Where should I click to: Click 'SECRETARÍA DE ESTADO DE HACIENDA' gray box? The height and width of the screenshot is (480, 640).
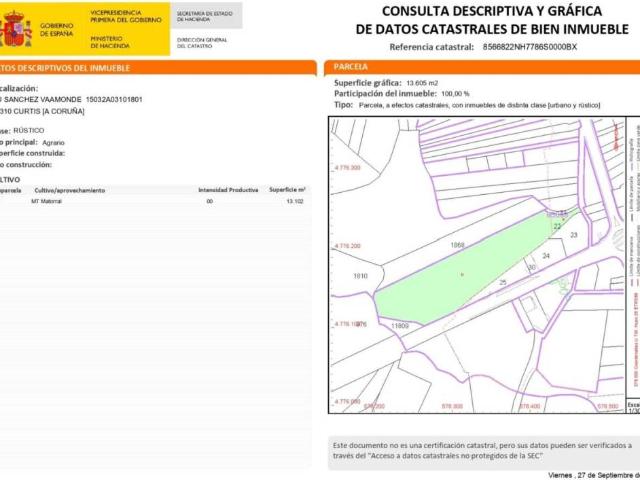tap(204, 16)
